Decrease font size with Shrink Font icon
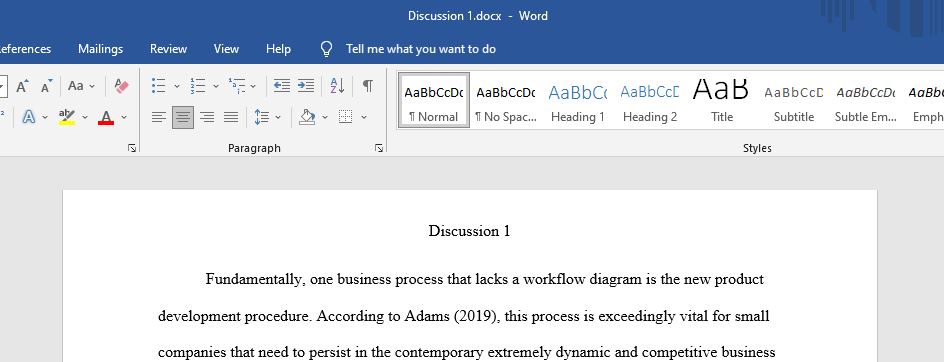Image resolution: width=944 pixels, height=362 pixels. [46, 86]
